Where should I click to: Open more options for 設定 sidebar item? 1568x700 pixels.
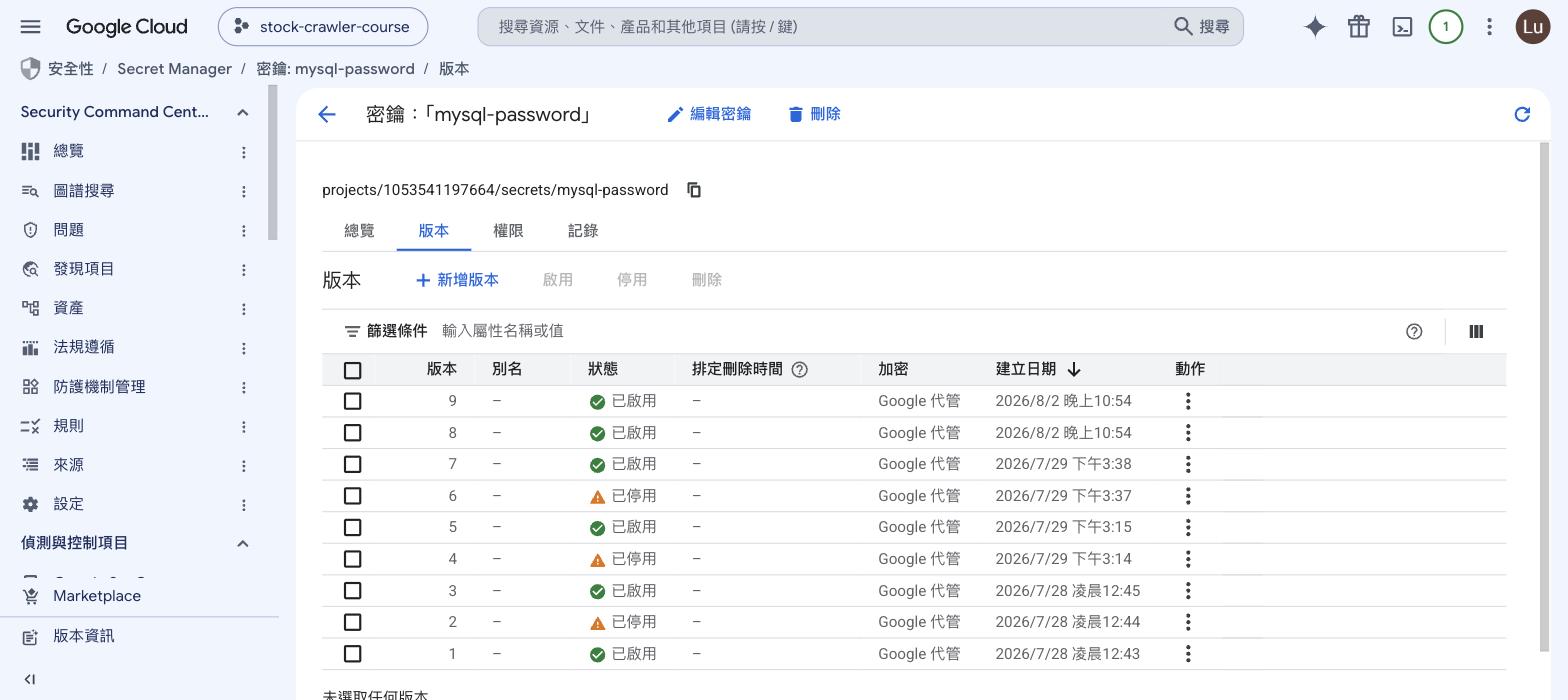click(243, 505)
